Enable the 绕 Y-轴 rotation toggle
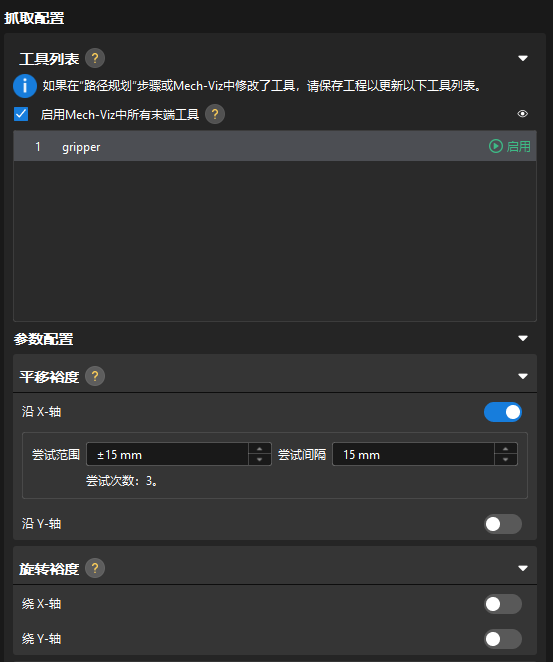Screen dimensions: 553x662 [x=503, y=639]
